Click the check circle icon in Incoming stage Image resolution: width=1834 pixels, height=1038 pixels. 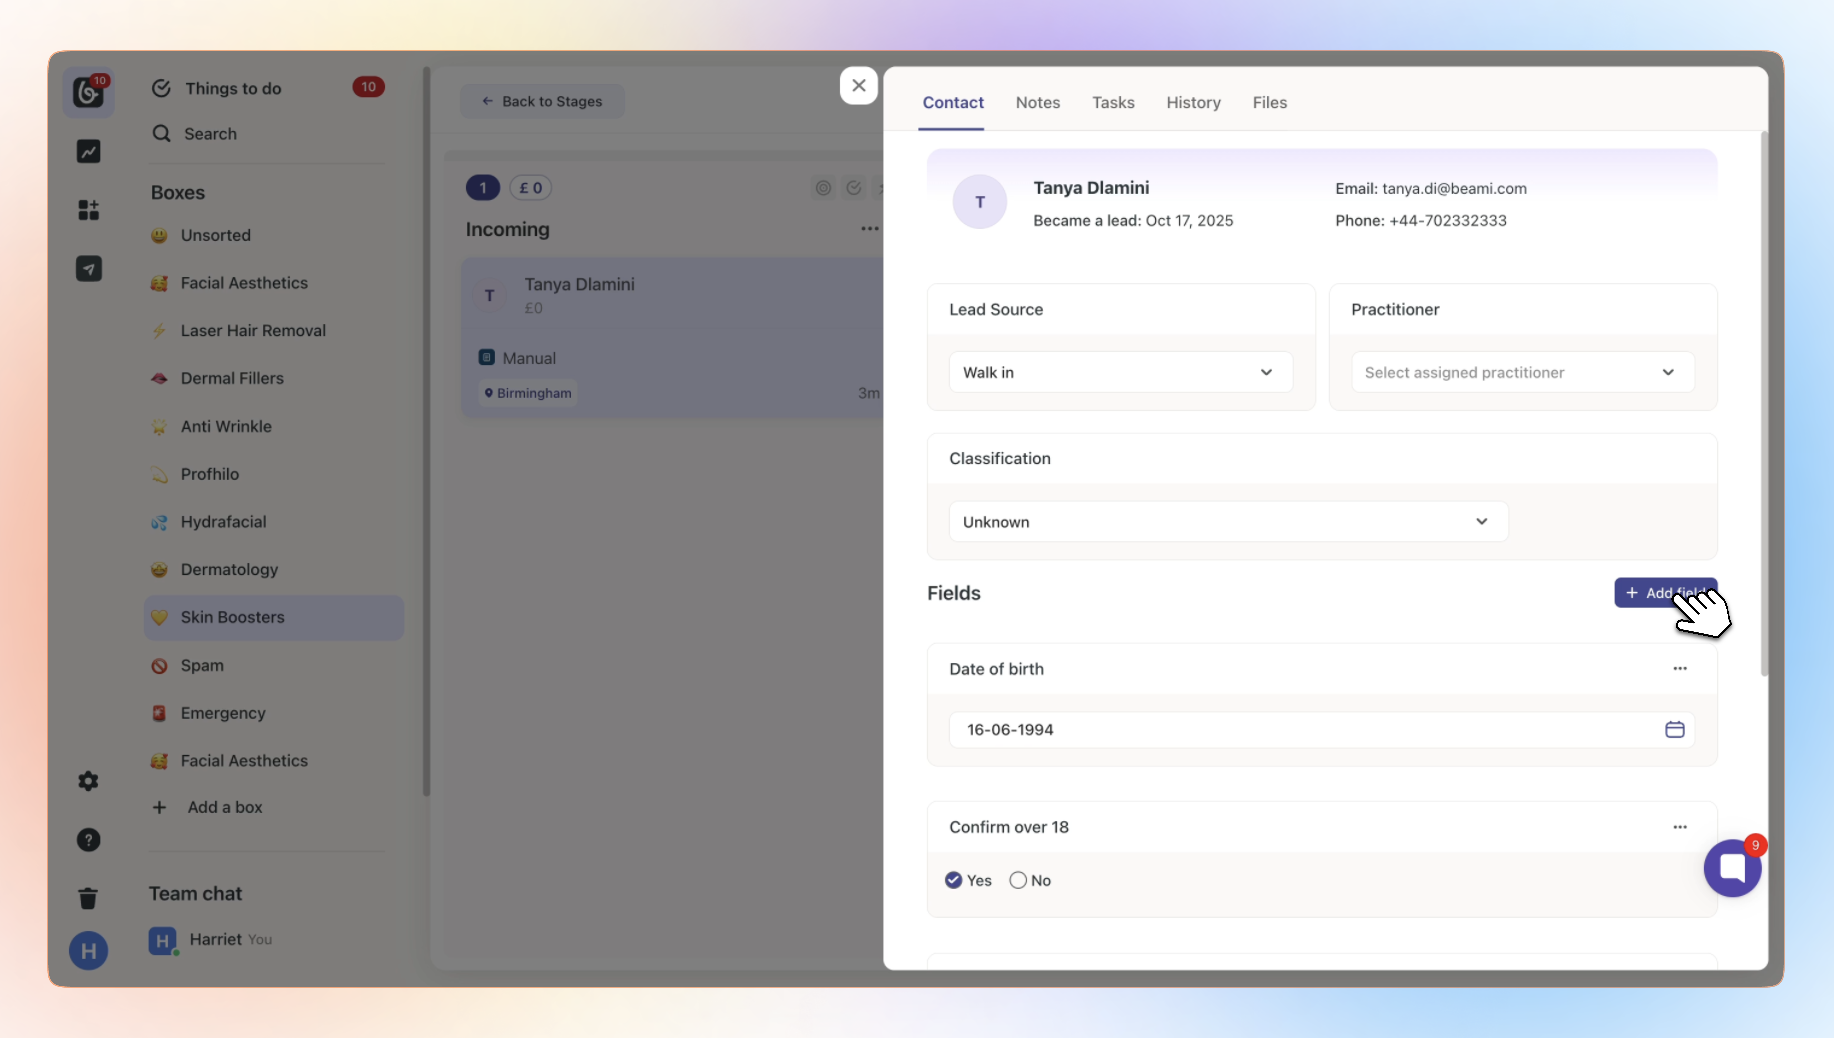854,188
